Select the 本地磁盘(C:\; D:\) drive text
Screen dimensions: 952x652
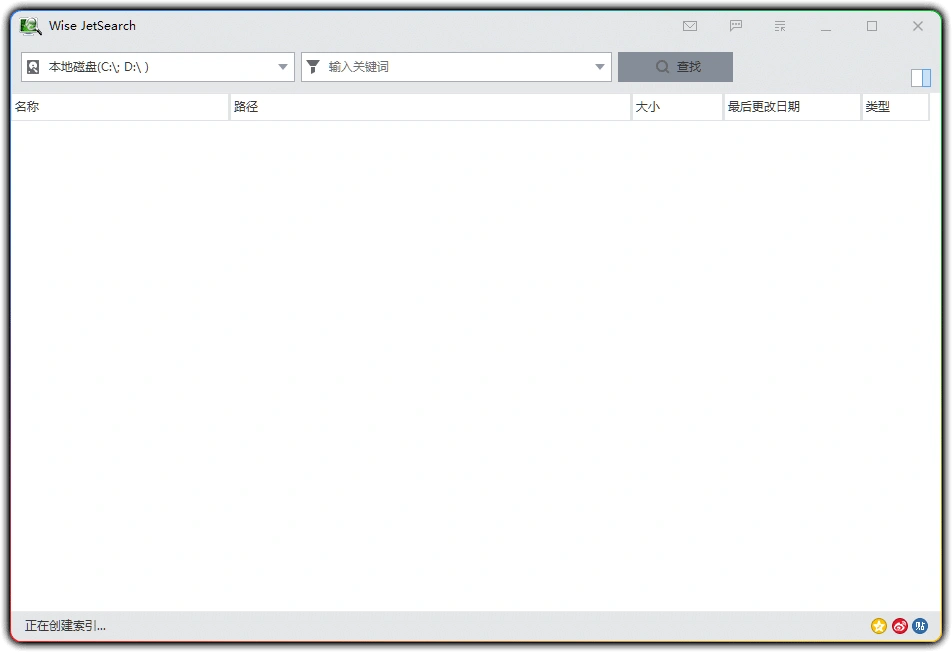[x=98, y=67]
